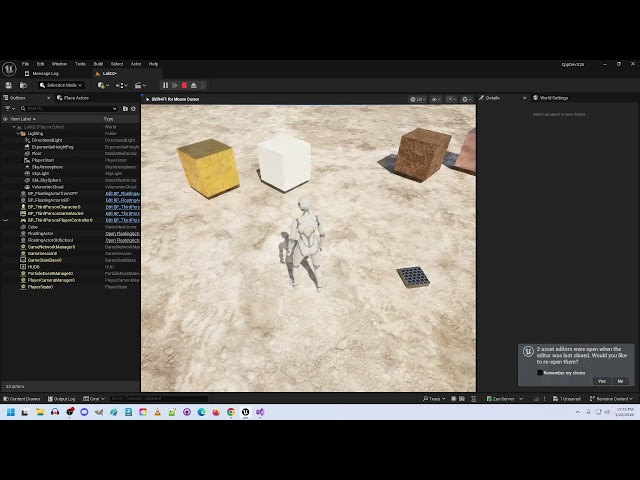Open the Build menu

tap(98, 64)
